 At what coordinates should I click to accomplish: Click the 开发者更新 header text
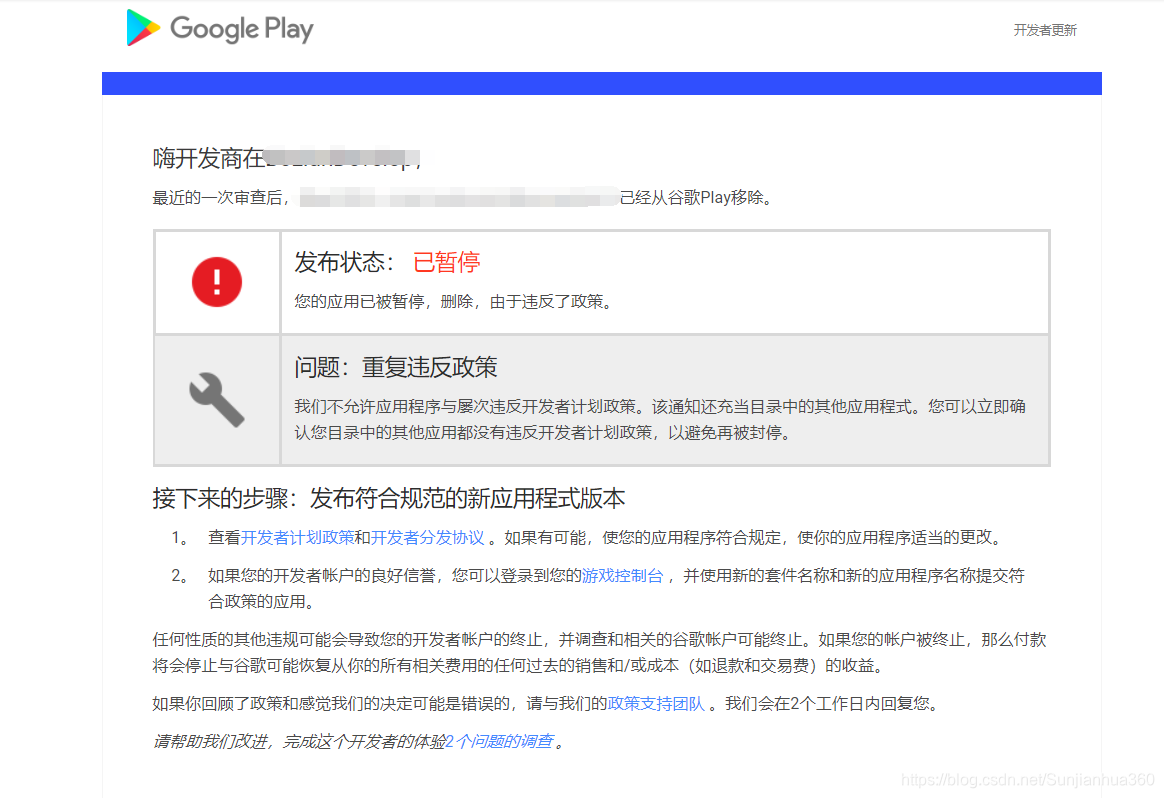pyautogui.click(x=1045, y=30)
